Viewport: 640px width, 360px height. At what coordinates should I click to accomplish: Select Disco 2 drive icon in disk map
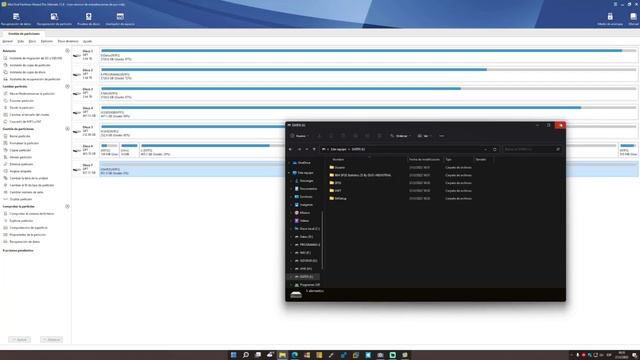(77, 74)
